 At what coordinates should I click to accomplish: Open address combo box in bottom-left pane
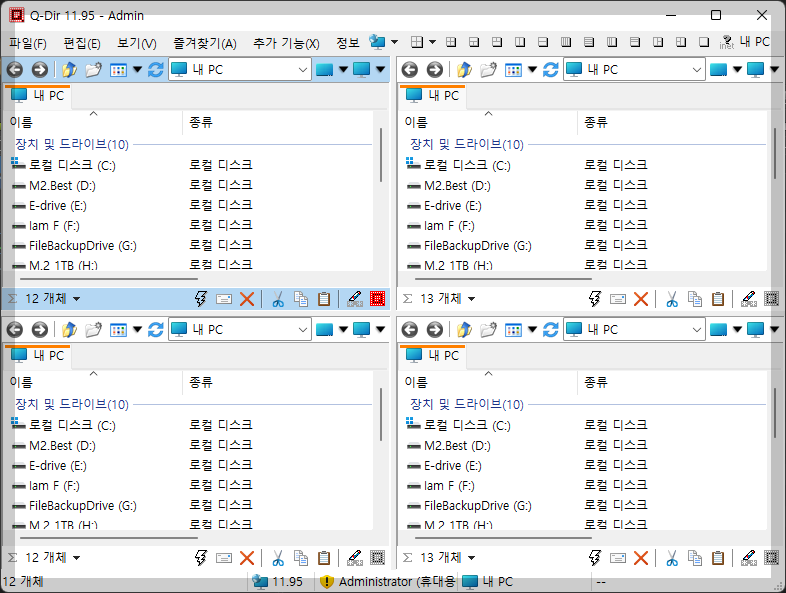click(240, 329)
